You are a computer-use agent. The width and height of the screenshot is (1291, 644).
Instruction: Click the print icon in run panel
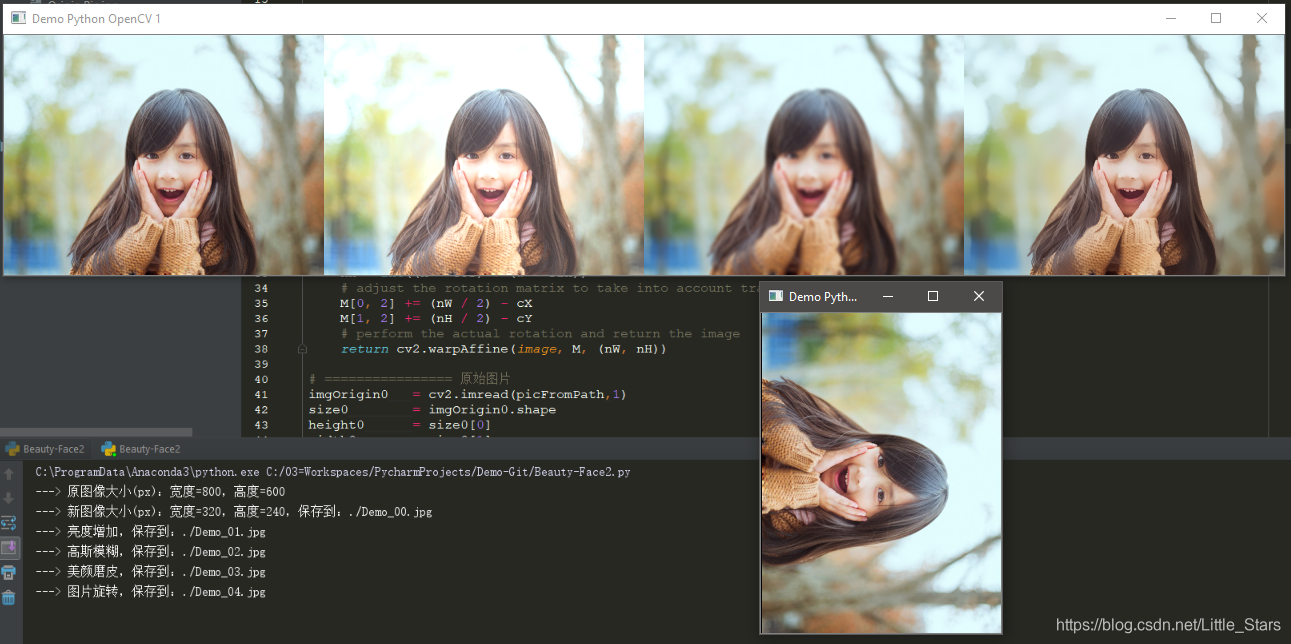[x=9, y=573]
